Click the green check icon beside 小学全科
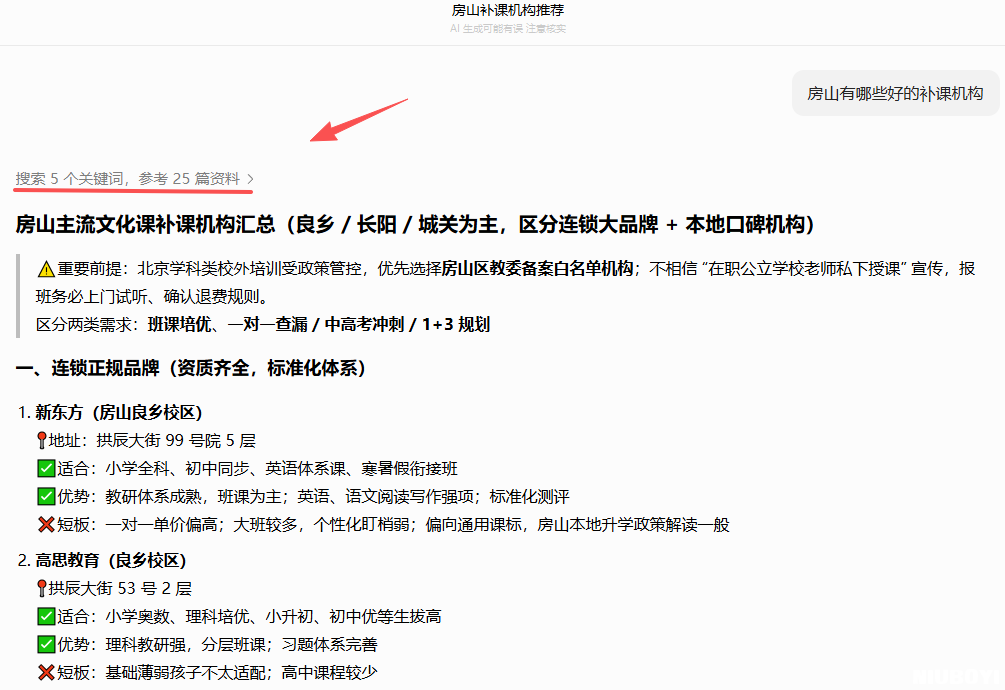The width and height of the screenshot is (1005, 690). click(x=46, y=468)
